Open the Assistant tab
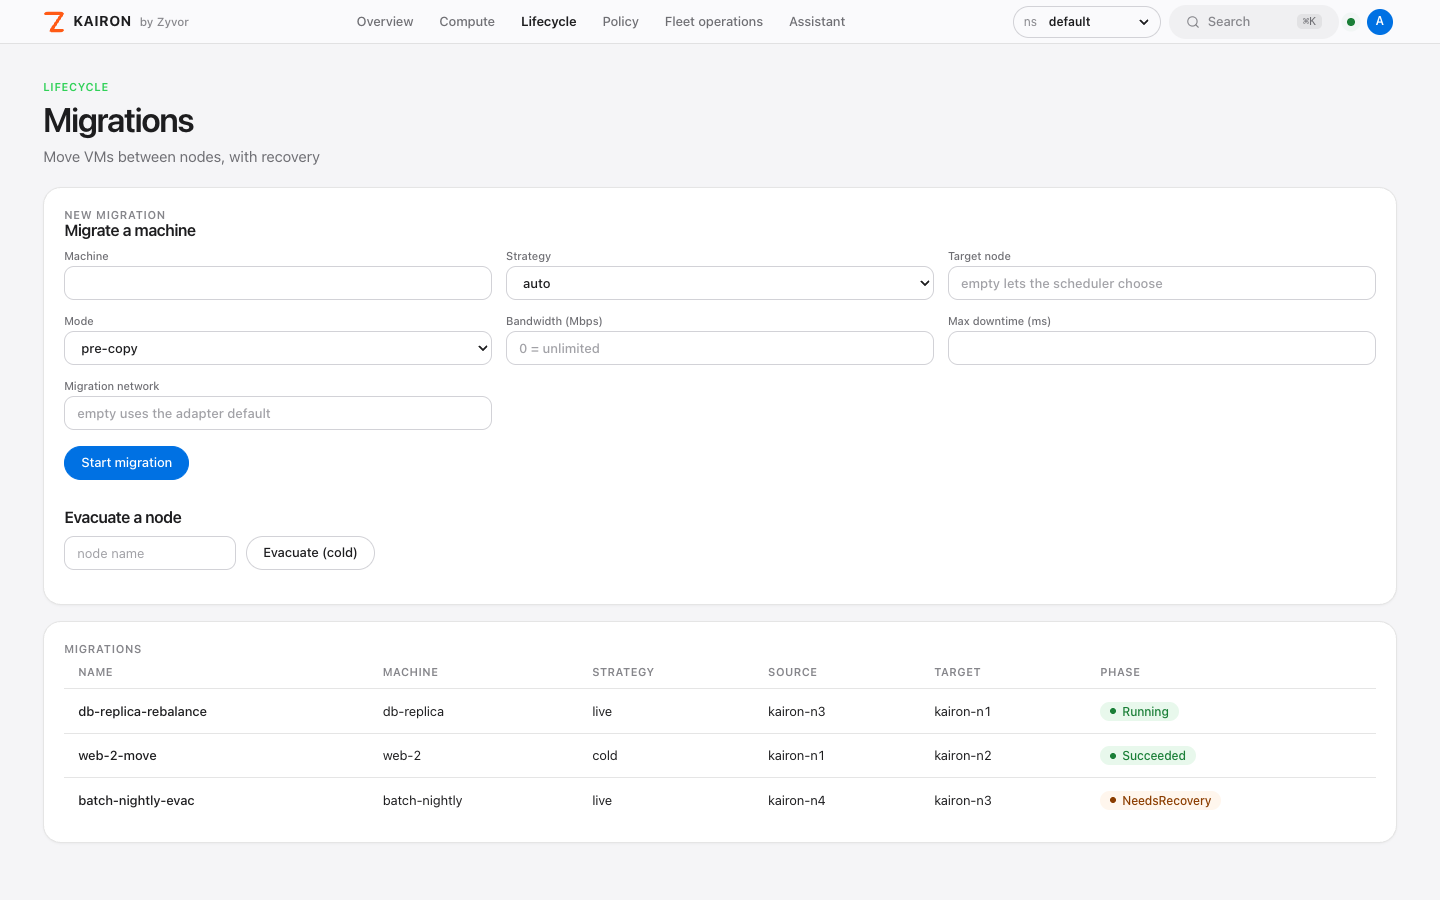This screenshot has width=1440, height=900. [817, 22]
